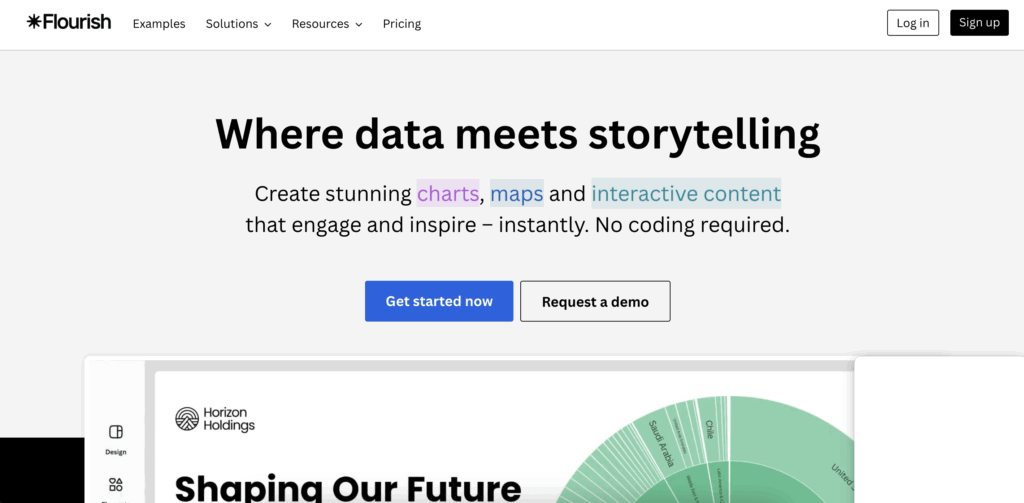This screenshot has height=503, width=1024.
Task: Click the Shaping Our Future headline preview
Action: point(348,487)
